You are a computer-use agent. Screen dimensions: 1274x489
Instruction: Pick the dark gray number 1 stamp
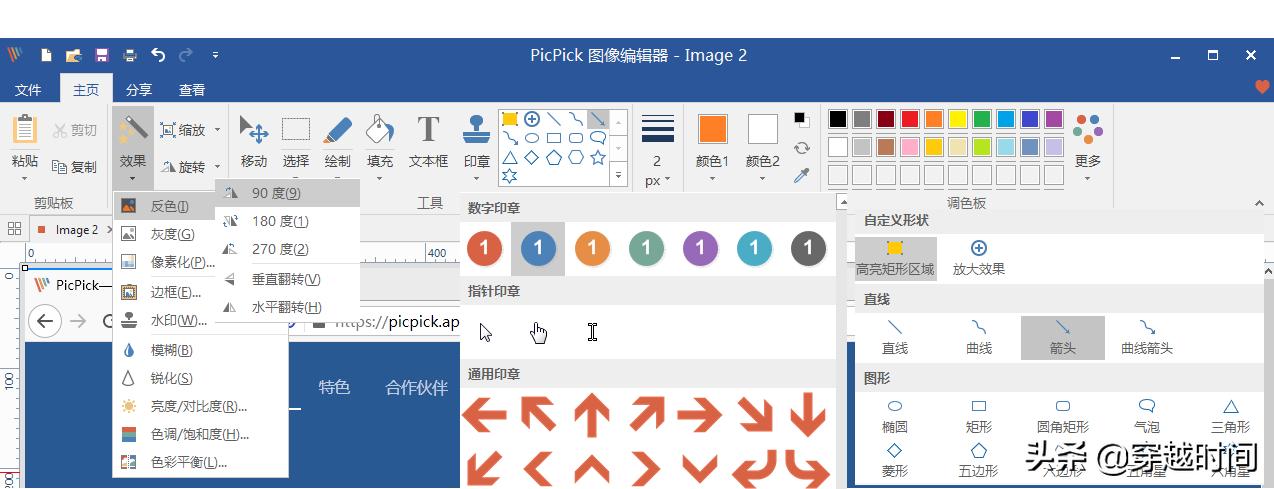click(x=808, y=248)
